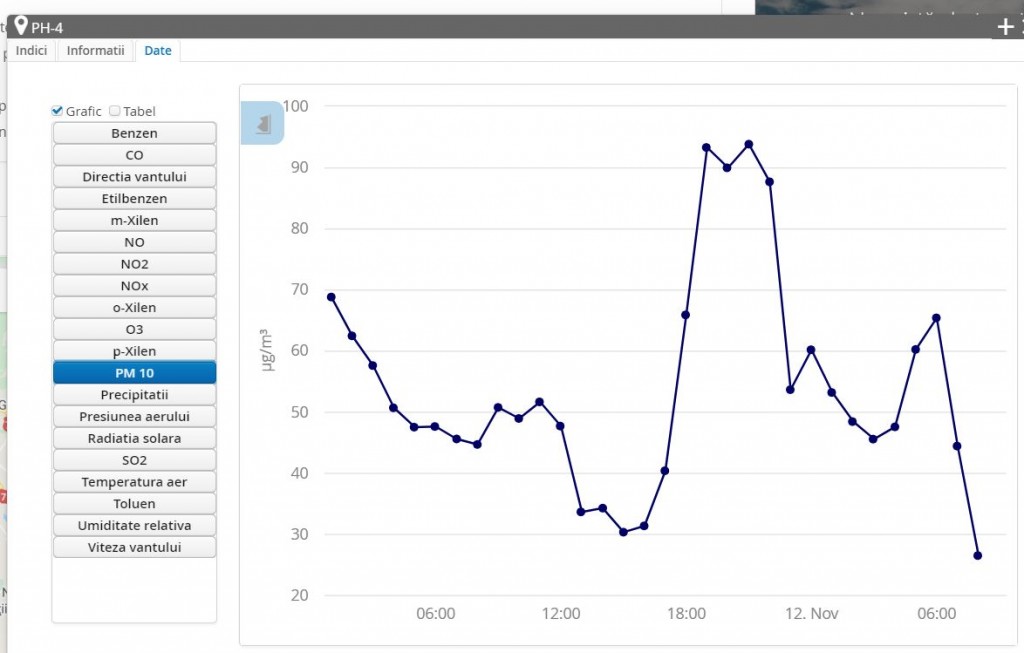Choose the Directia vantului parameter
The image size is (1024, 653).
click(134, 177)
